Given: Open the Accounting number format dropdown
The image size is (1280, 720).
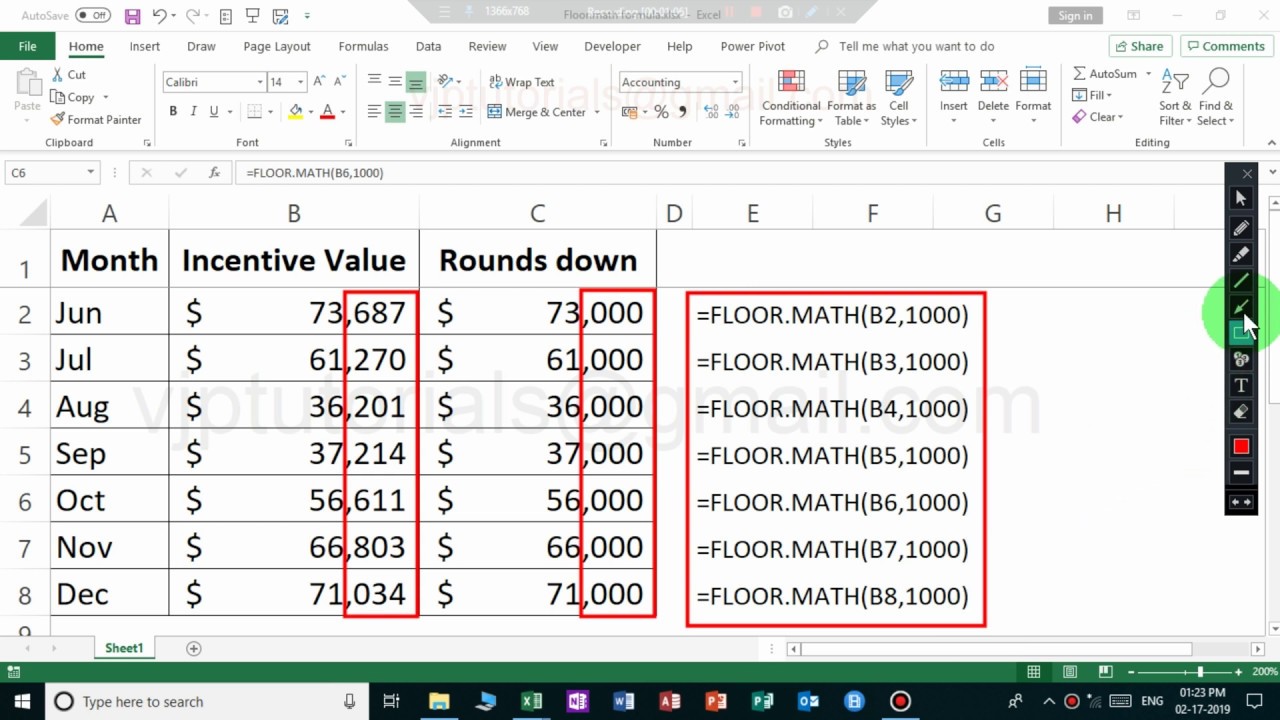Looking at the screenshot, I should [735, 82].
